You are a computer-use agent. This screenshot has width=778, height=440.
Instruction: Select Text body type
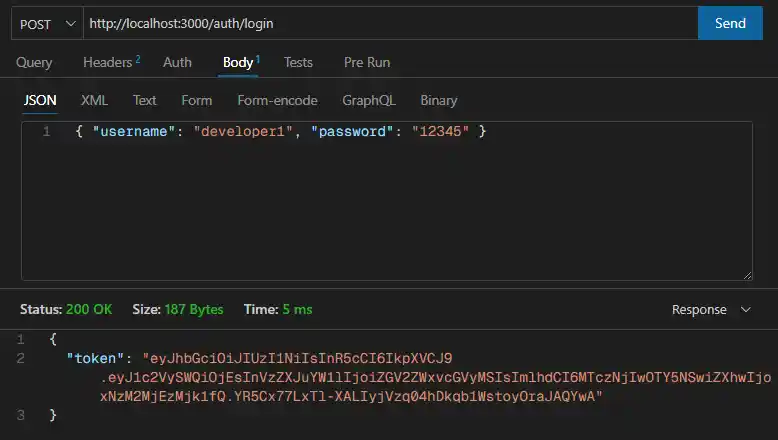click(x=144, y=100)
